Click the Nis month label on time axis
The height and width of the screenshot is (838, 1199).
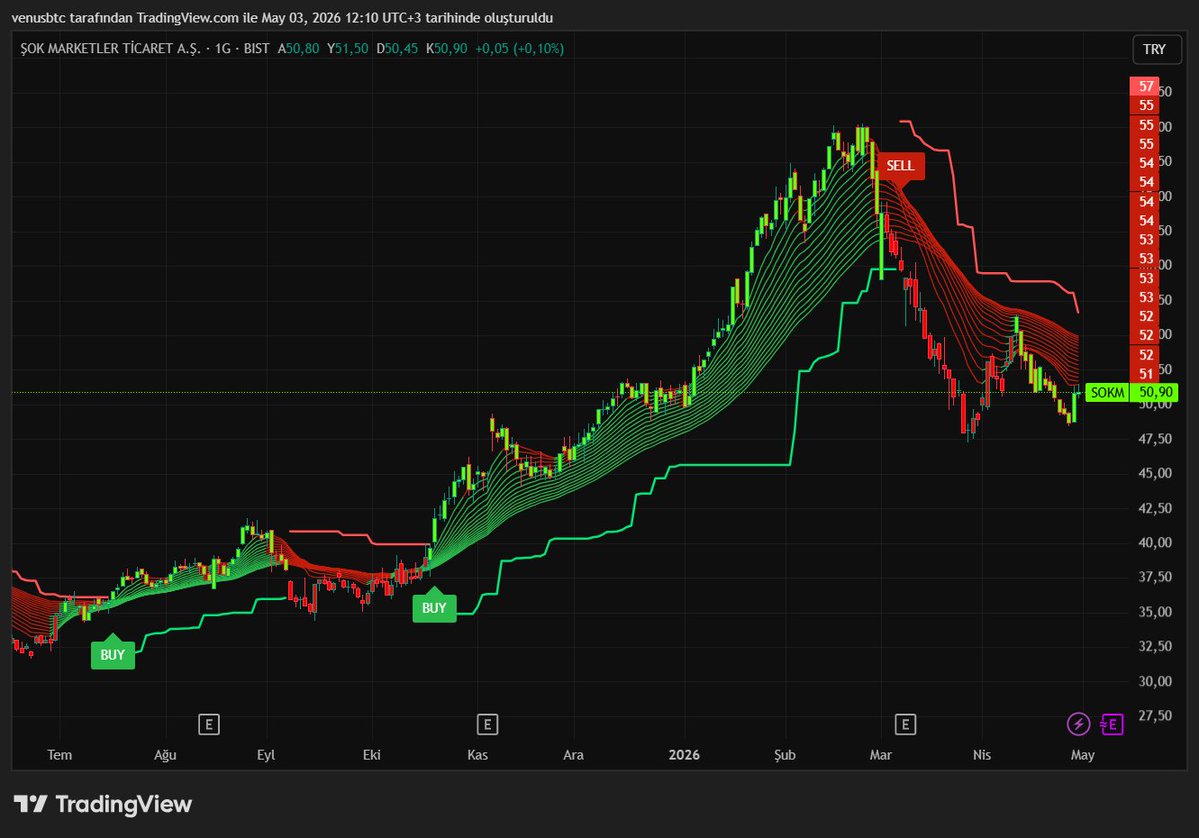pos(982,755)
